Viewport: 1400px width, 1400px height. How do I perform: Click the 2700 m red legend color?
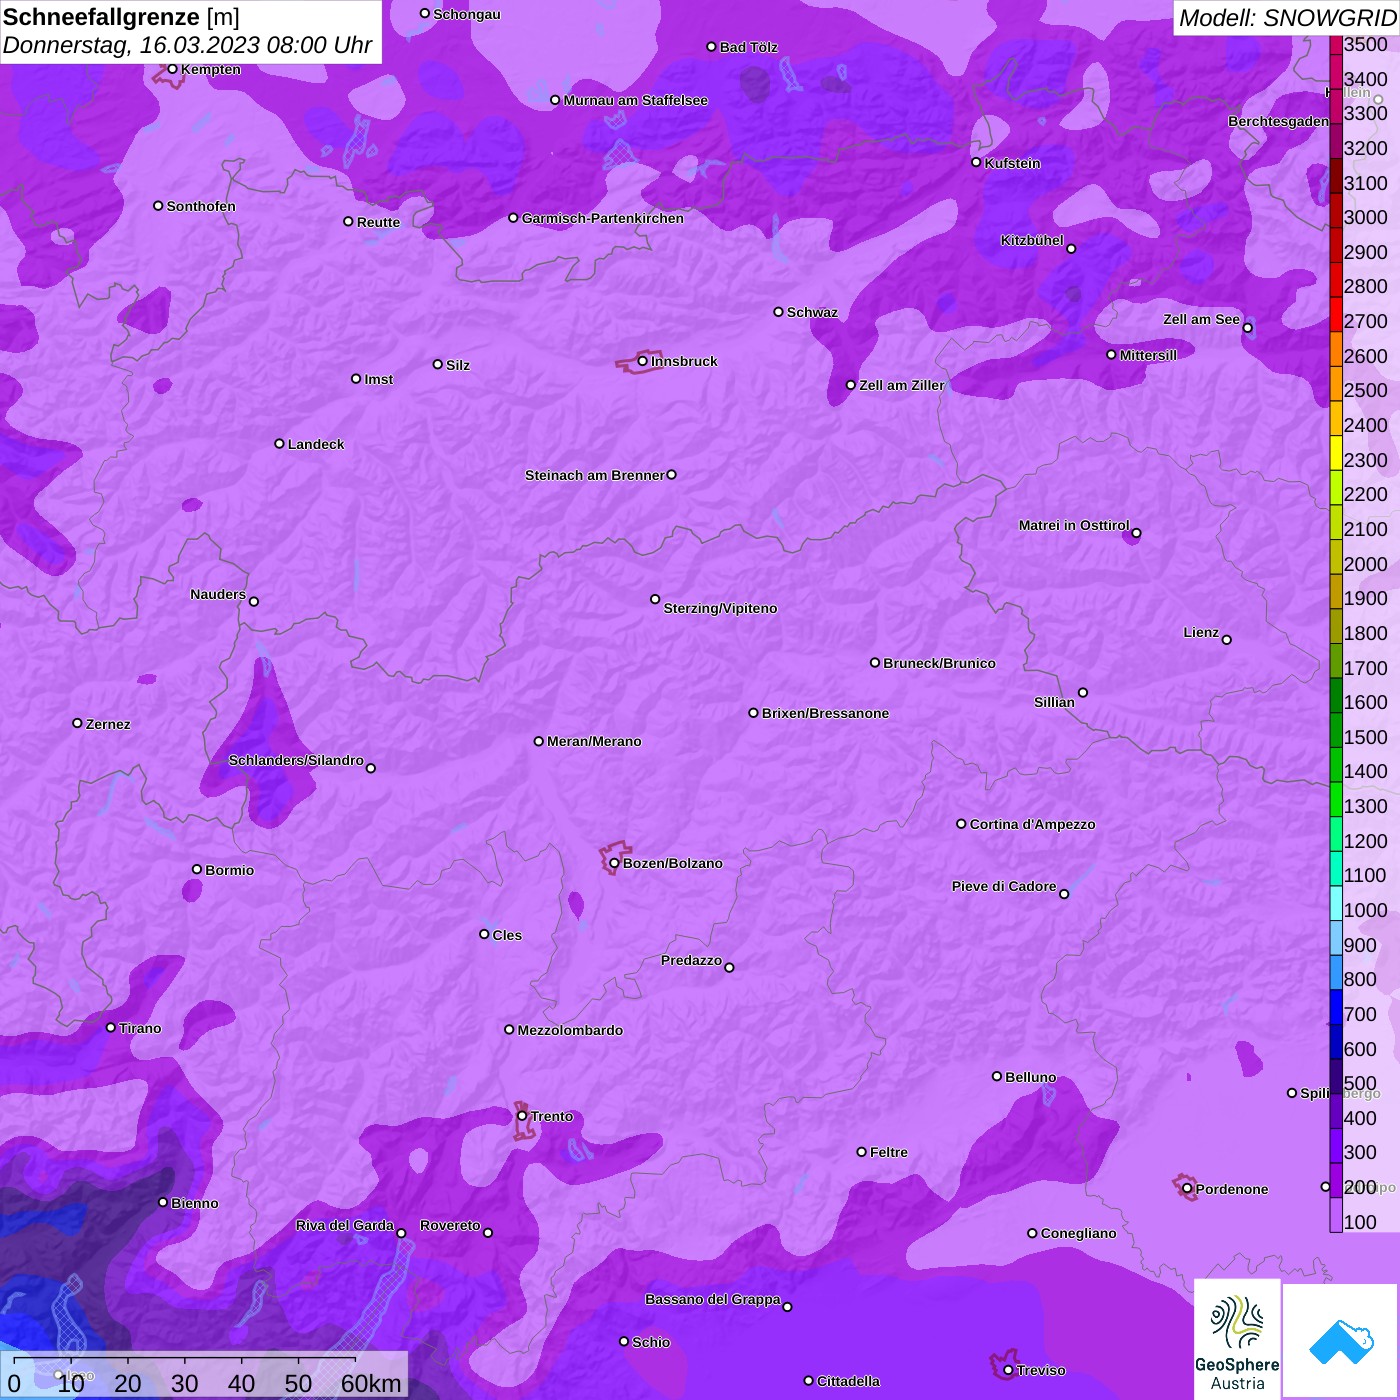(1336, 314)
